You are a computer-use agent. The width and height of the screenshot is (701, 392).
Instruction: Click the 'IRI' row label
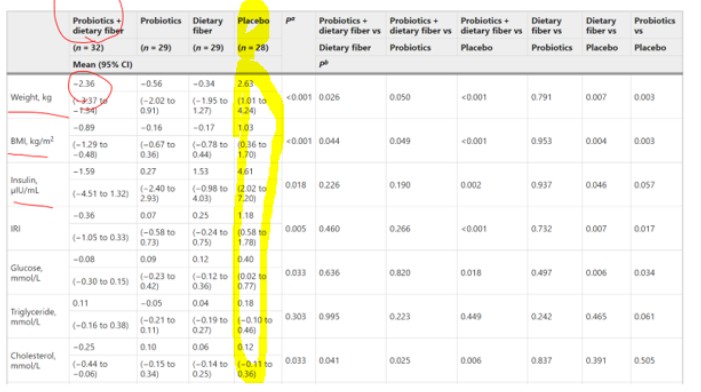coord(15,229)
